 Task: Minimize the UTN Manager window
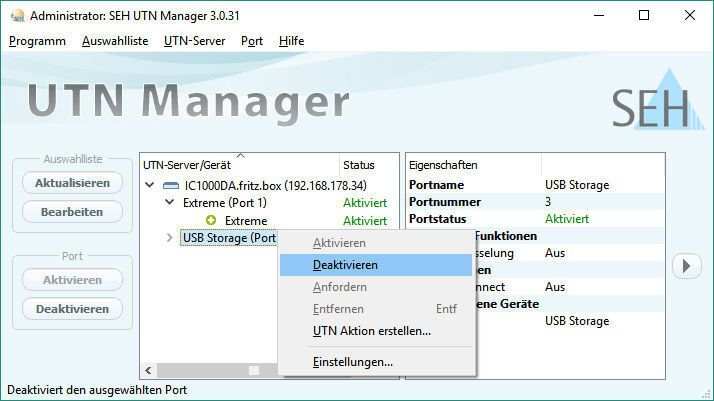click(x=599, y=15)
